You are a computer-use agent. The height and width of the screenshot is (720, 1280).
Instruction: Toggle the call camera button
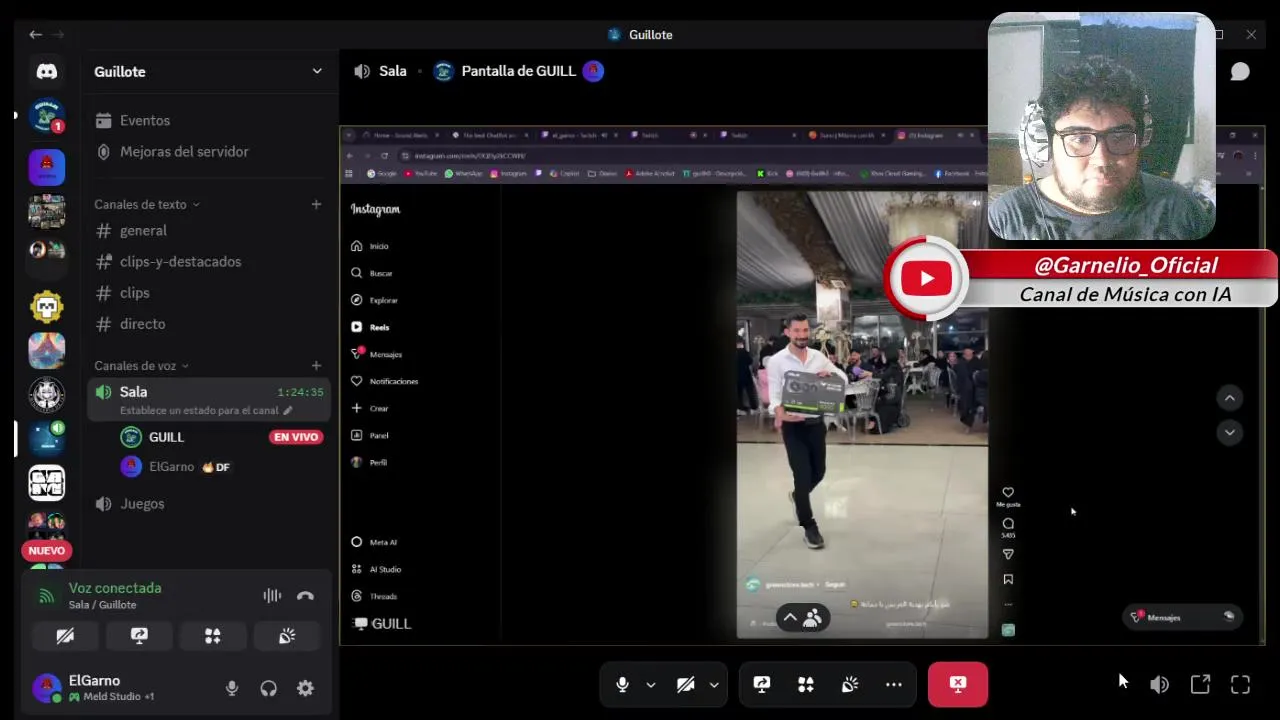pyautogui.click(x=685, y=684)
